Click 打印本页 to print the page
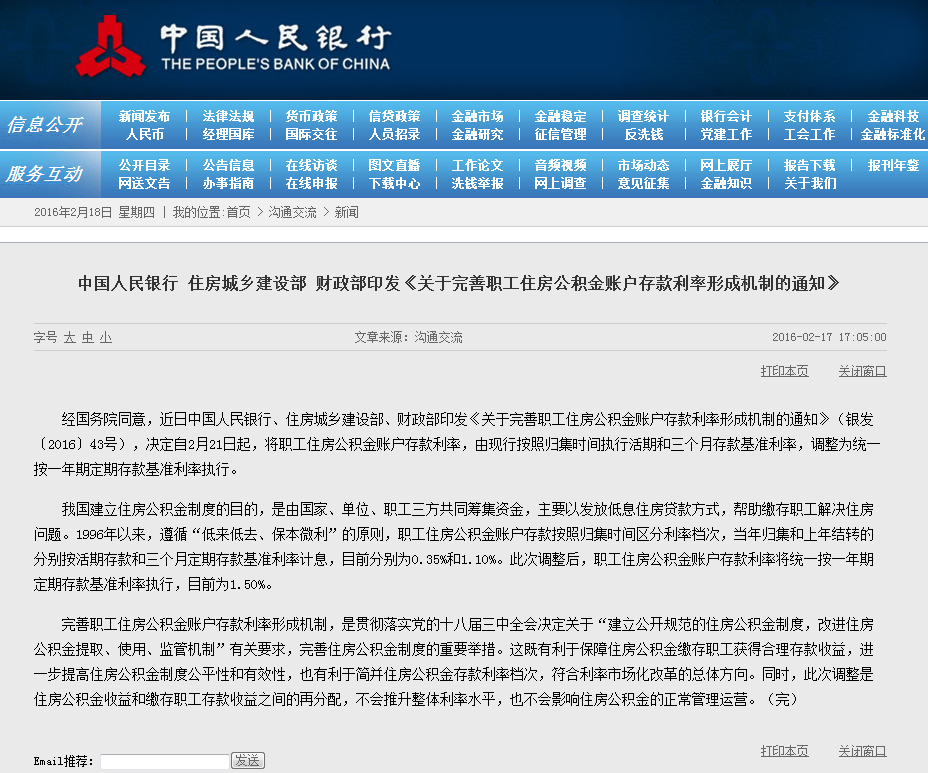 tap(783, 370)
